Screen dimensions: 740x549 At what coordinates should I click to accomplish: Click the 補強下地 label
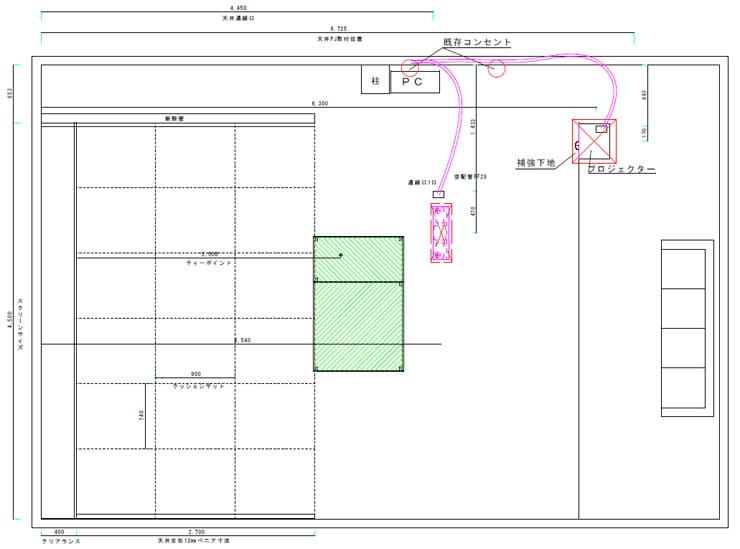535,161
